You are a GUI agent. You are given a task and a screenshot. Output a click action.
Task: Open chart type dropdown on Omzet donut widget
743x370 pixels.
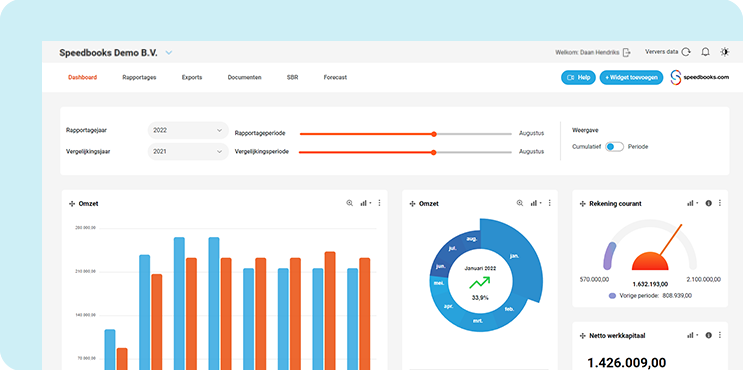pos(535,203)
